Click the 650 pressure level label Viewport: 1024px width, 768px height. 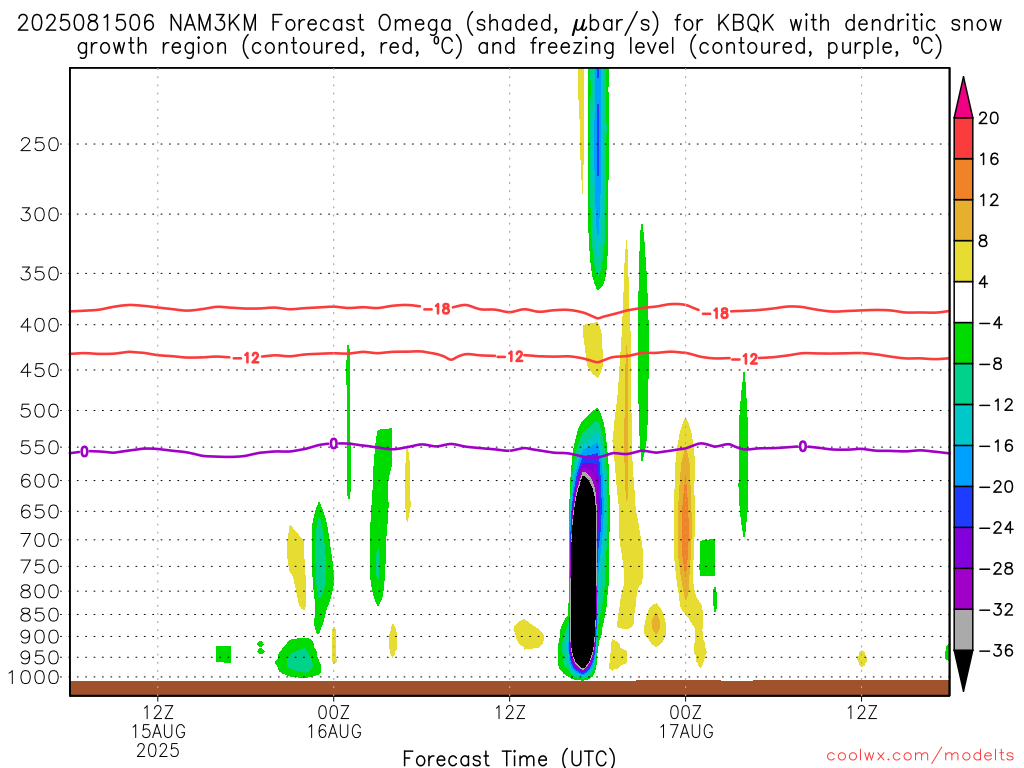click(x=40, y=511)
